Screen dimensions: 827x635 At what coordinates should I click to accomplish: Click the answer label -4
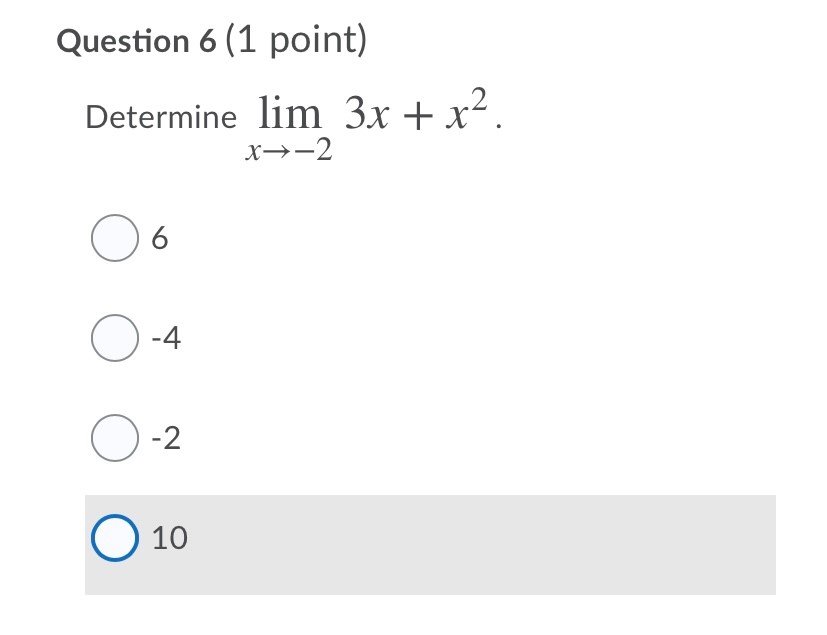166,338
